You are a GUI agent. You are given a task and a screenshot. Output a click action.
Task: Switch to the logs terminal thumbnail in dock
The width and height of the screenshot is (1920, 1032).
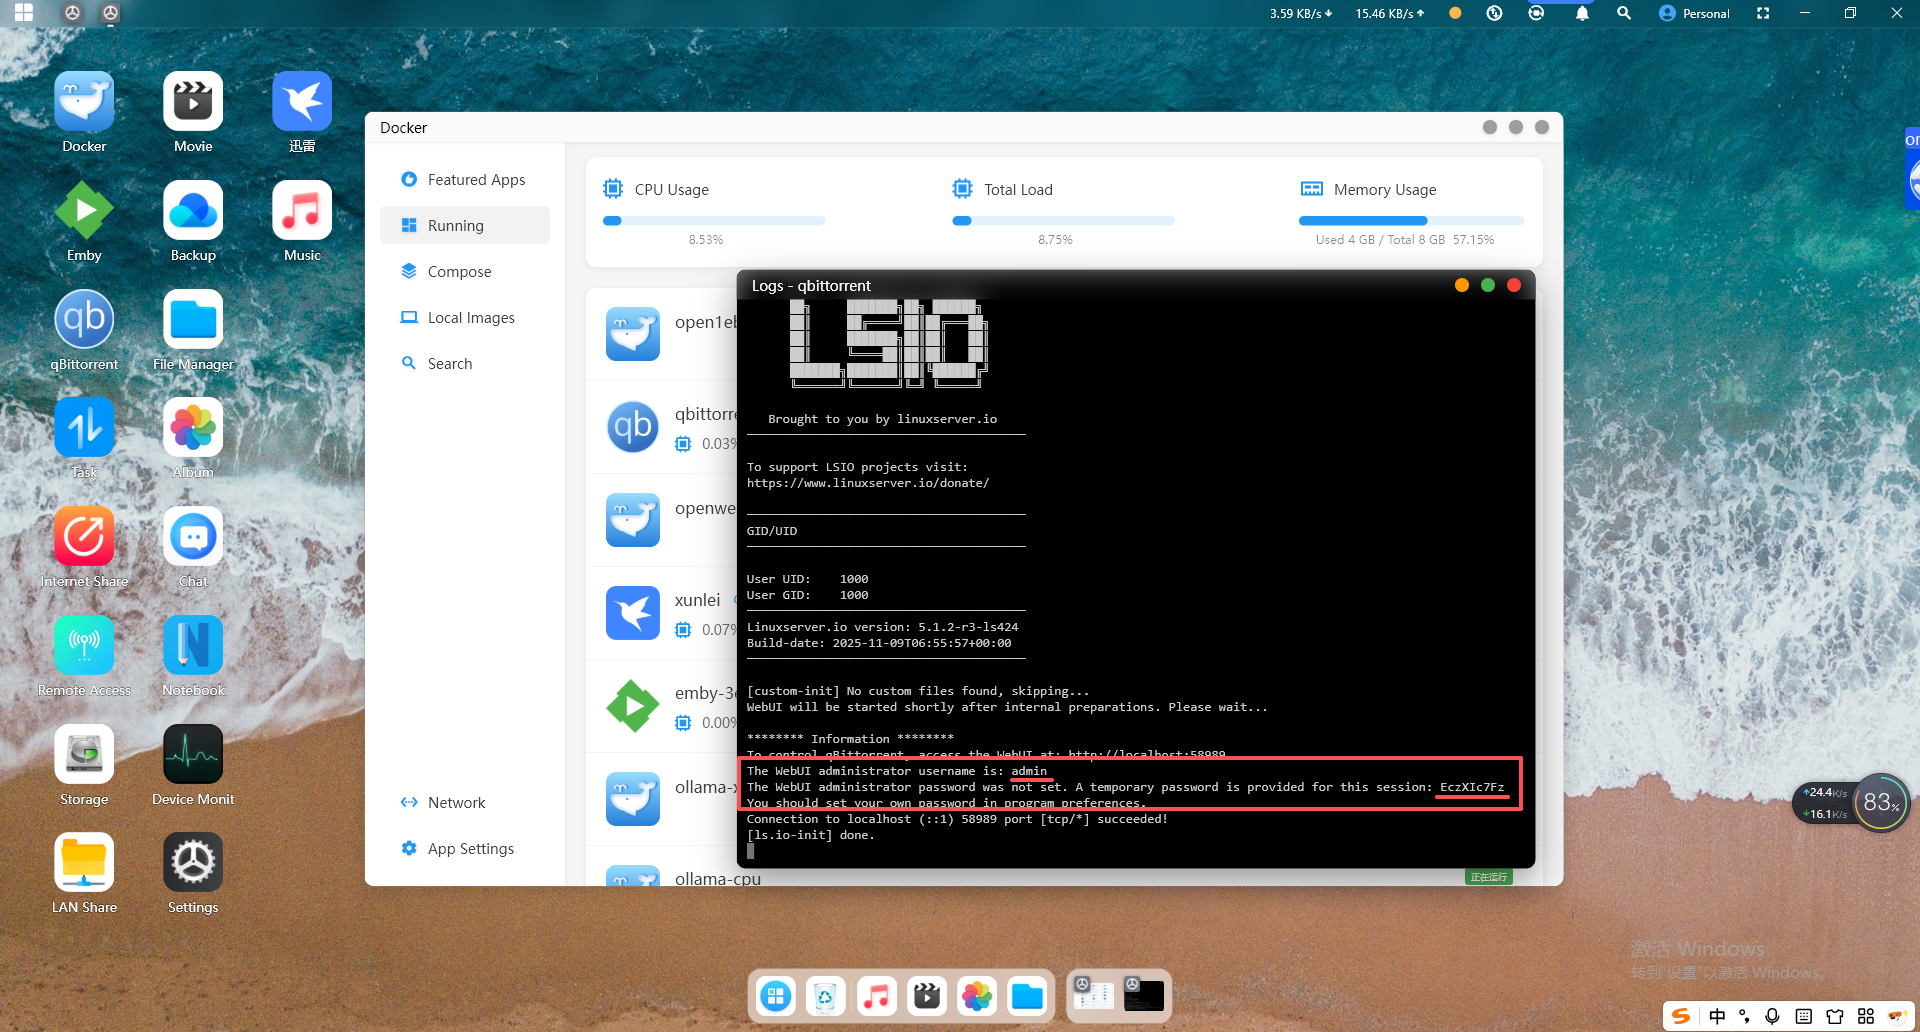click(1144, 994)
